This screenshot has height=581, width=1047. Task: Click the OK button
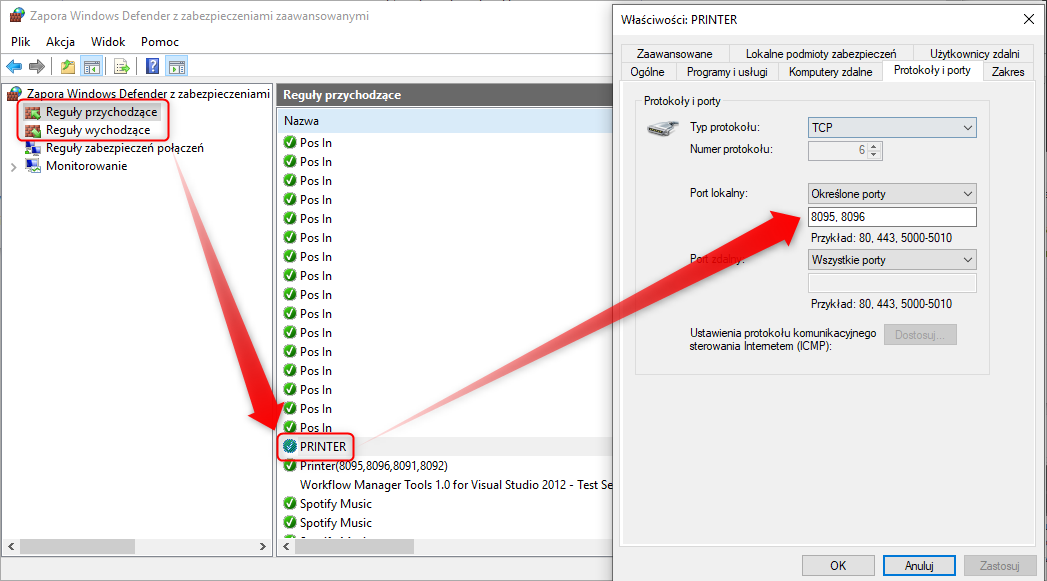(x=838, y=565)
